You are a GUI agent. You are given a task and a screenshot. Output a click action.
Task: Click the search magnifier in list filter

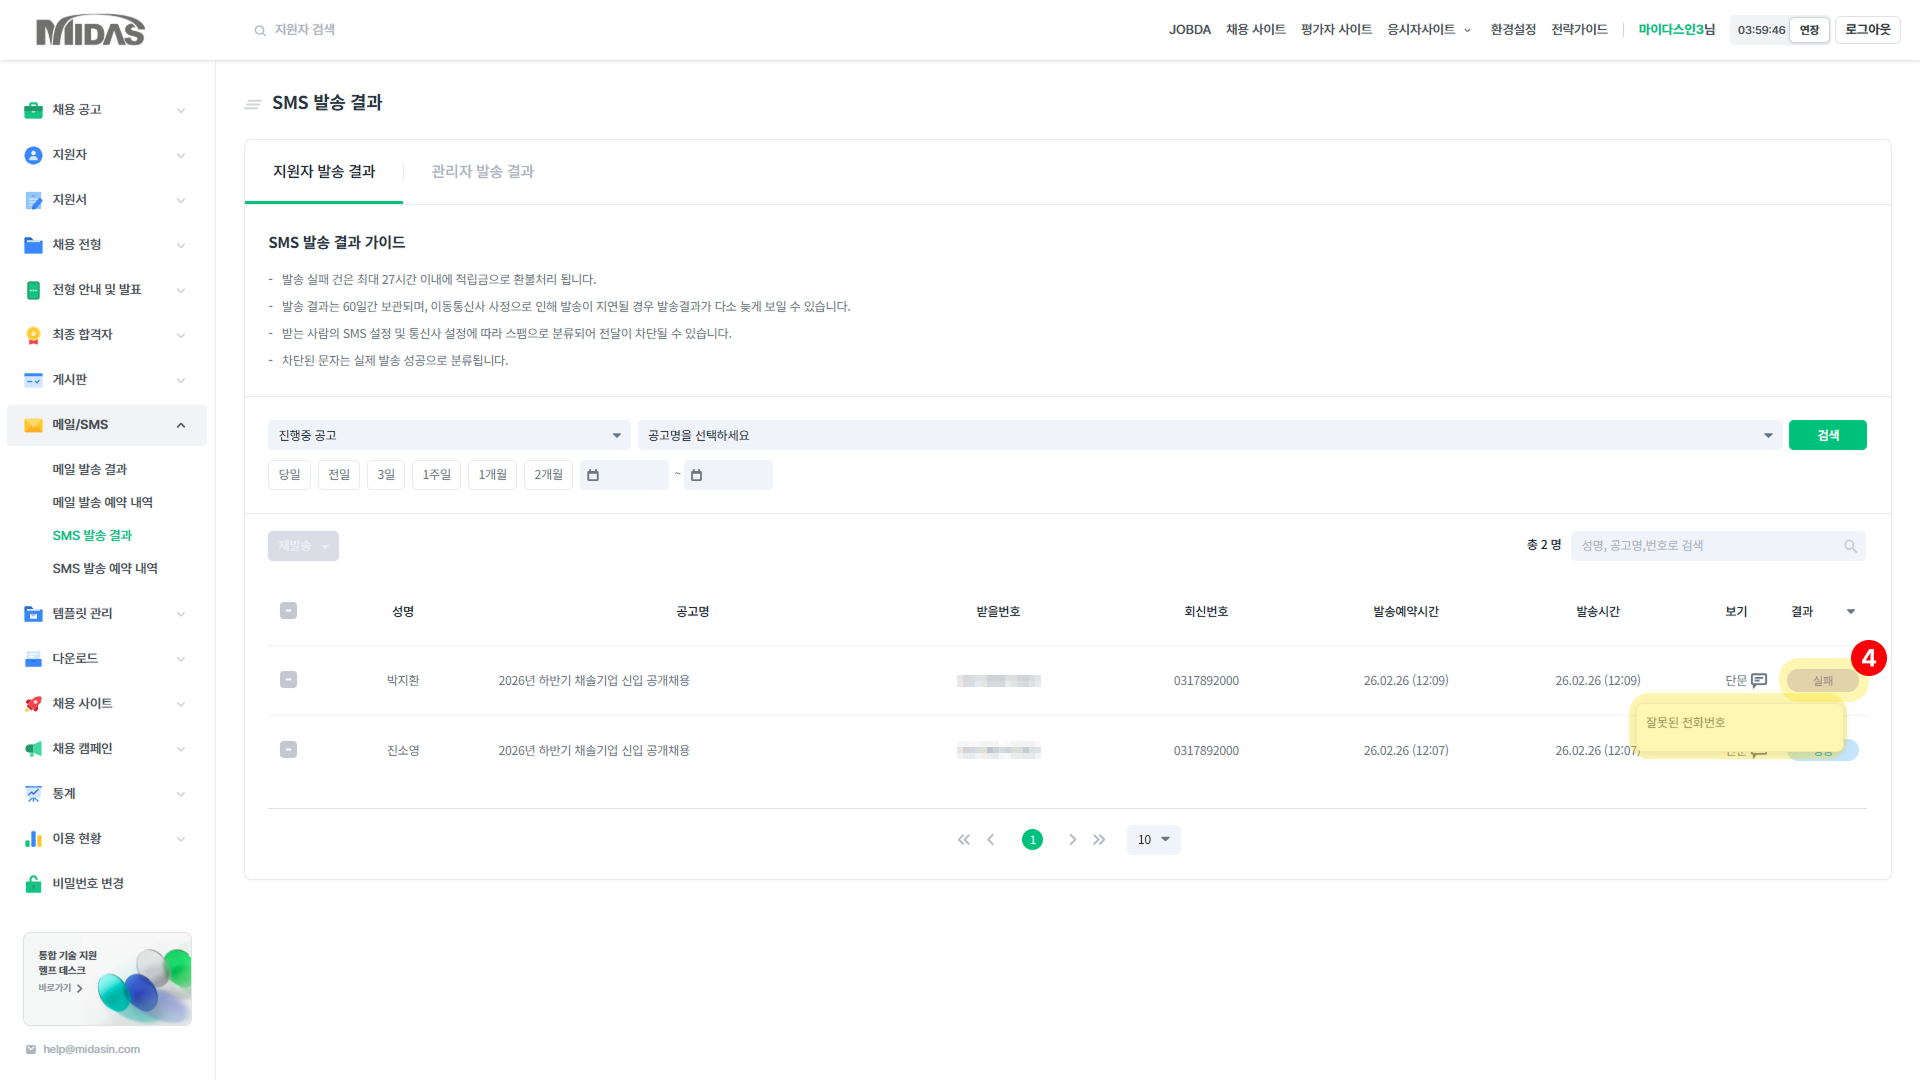(1850, 546)
